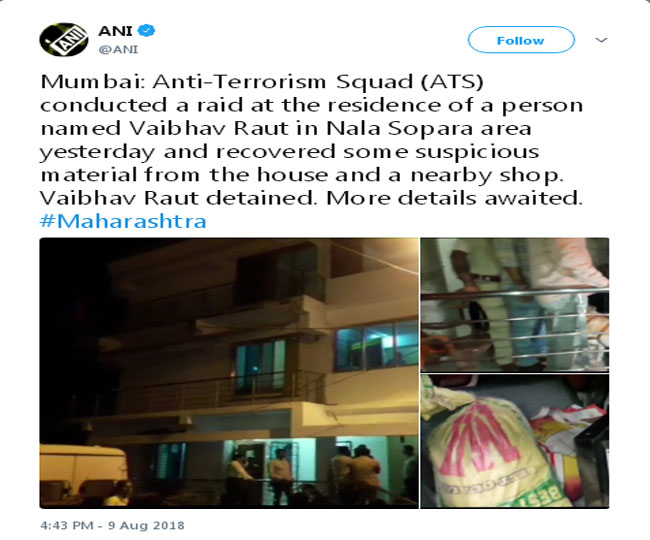
Task: View the yellow sack photo
Action: tap(514, 441)
